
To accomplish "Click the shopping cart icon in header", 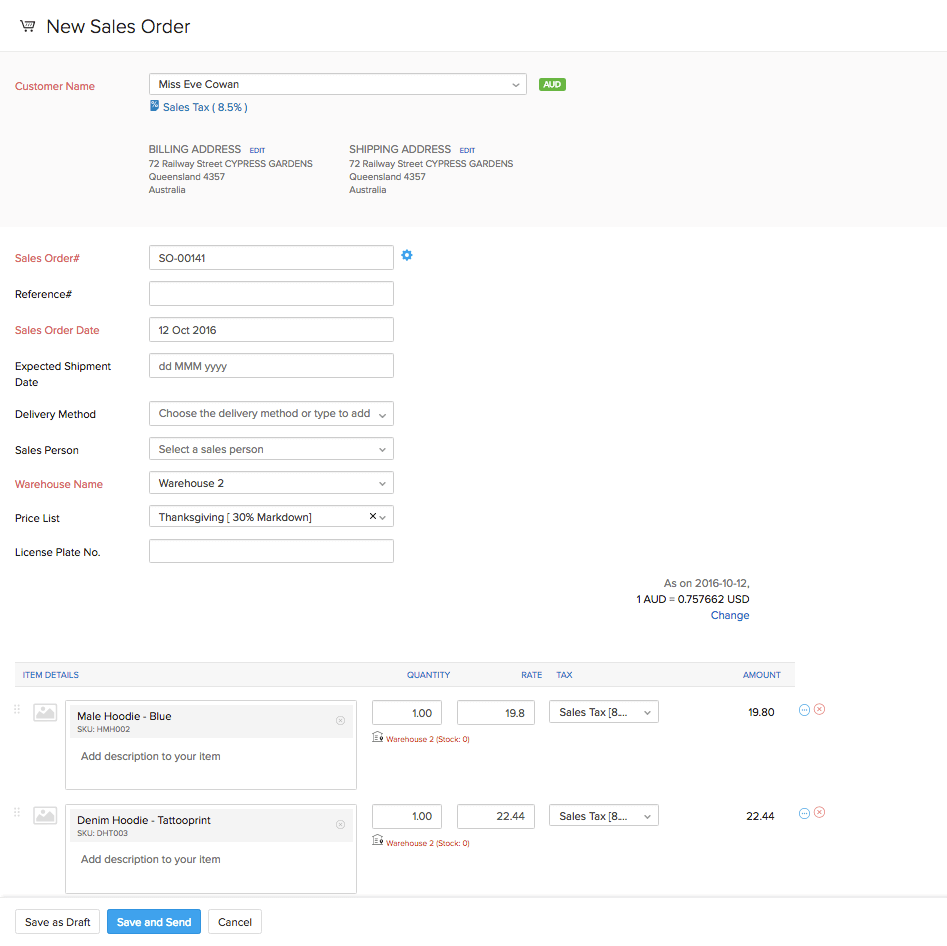I will (x=27, y=26).
